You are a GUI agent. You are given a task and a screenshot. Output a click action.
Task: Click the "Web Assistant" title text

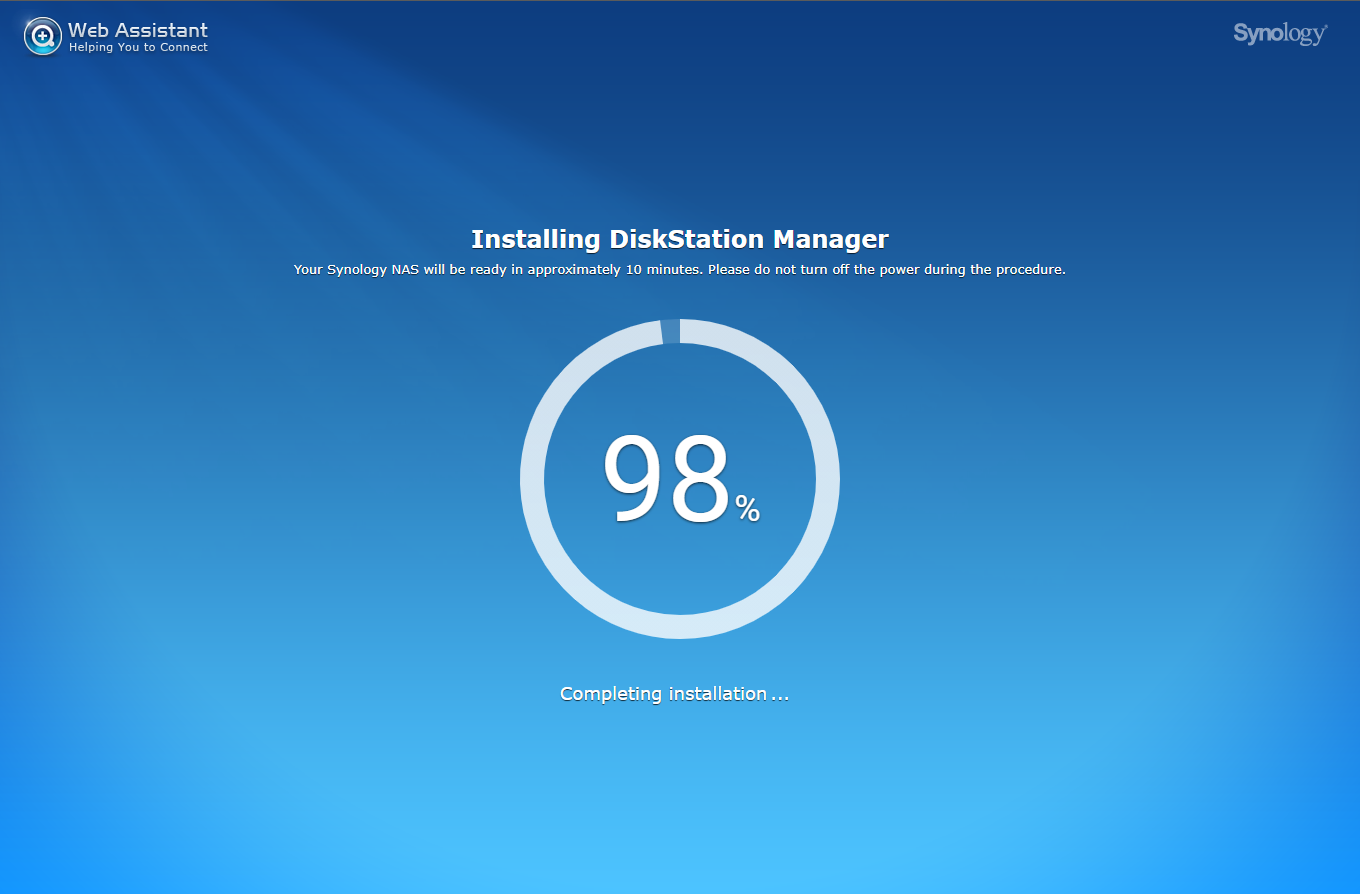click(x=138, y=30)
